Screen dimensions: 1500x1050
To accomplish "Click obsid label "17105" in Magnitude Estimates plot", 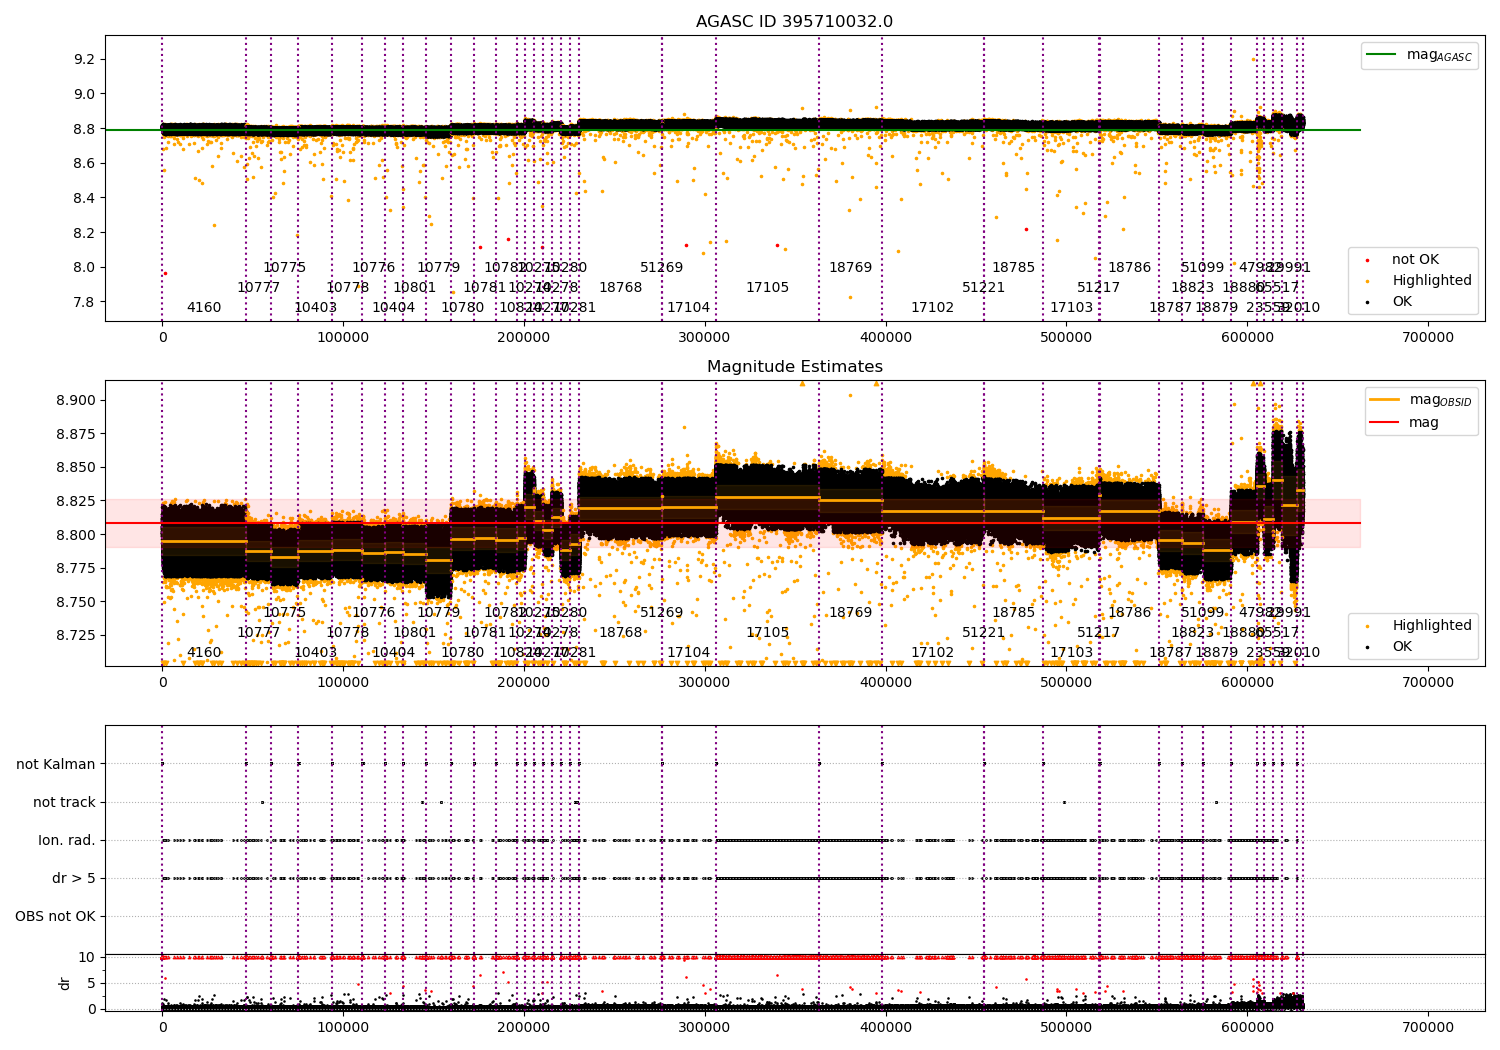I will (768, 633).
